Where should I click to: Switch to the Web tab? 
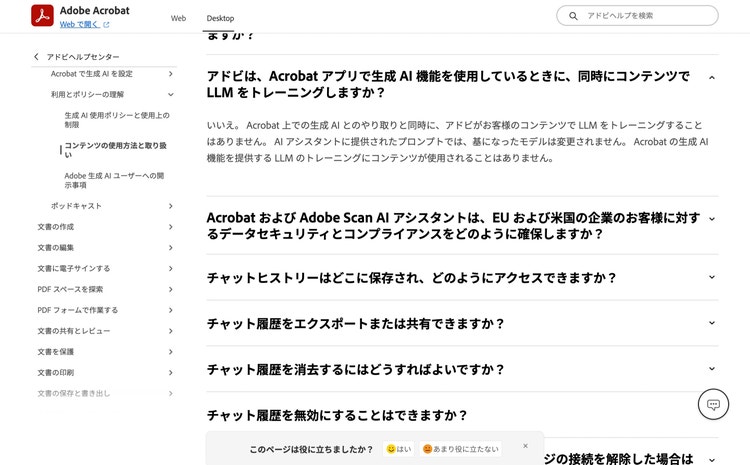178,18
